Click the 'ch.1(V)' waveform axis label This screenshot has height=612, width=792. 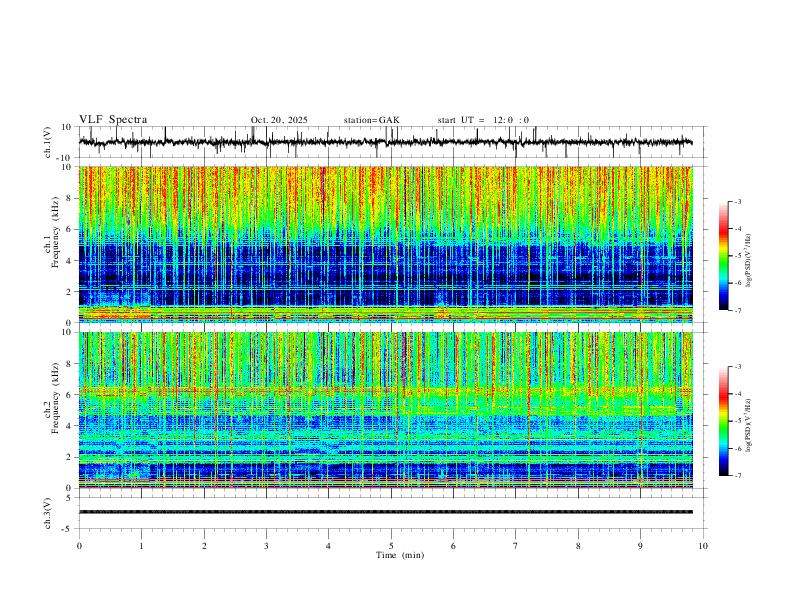(x=48, y=142)
